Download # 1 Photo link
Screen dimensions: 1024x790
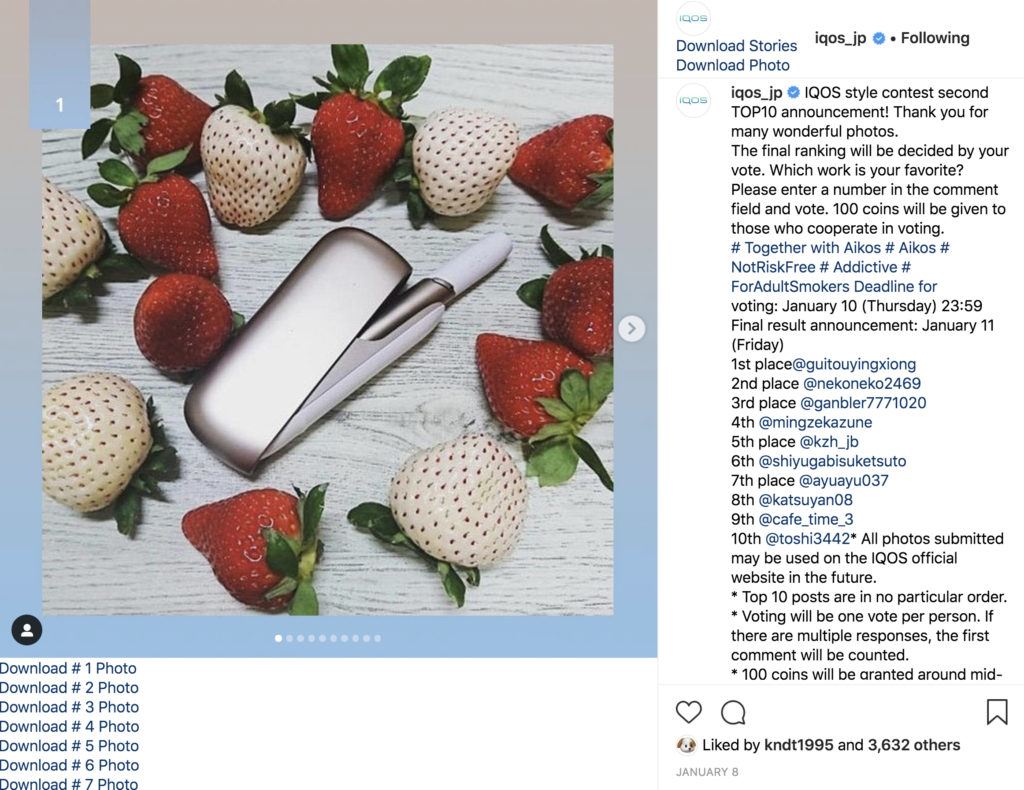tap(68, 668)
